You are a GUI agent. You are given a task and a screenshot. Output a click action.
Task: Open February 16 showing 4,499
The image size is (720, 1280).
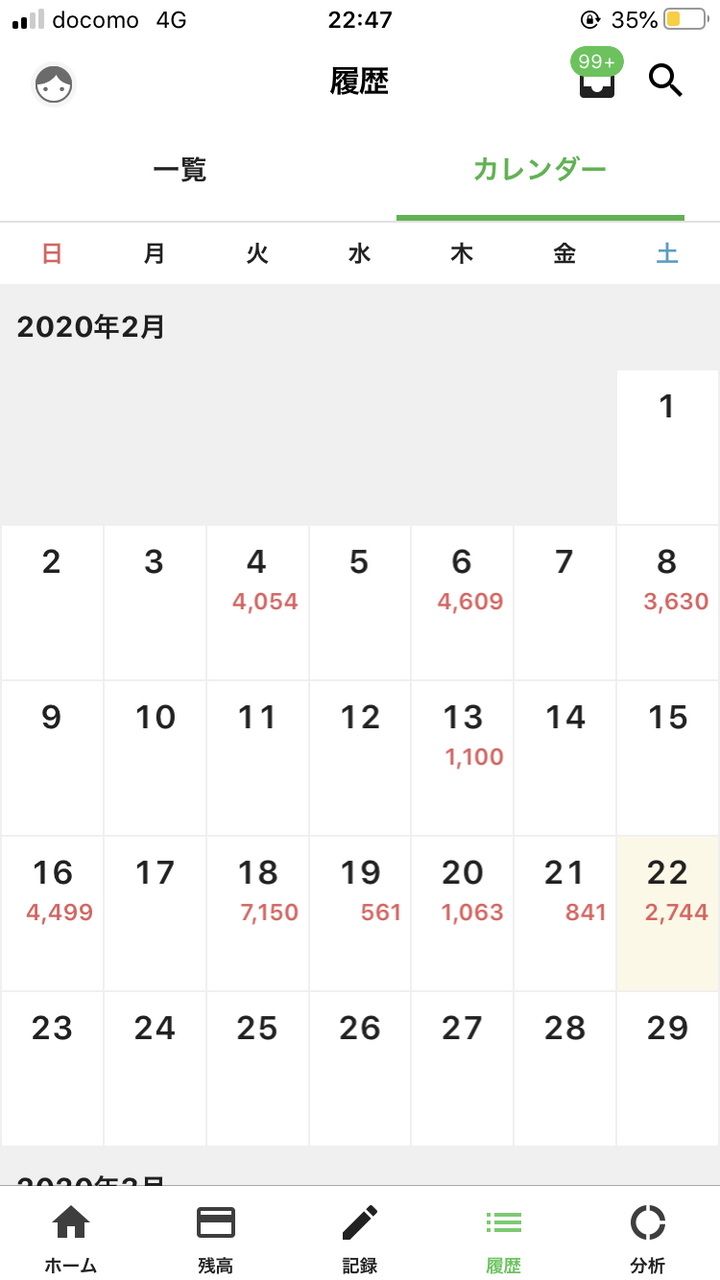[x=52, y=912]
